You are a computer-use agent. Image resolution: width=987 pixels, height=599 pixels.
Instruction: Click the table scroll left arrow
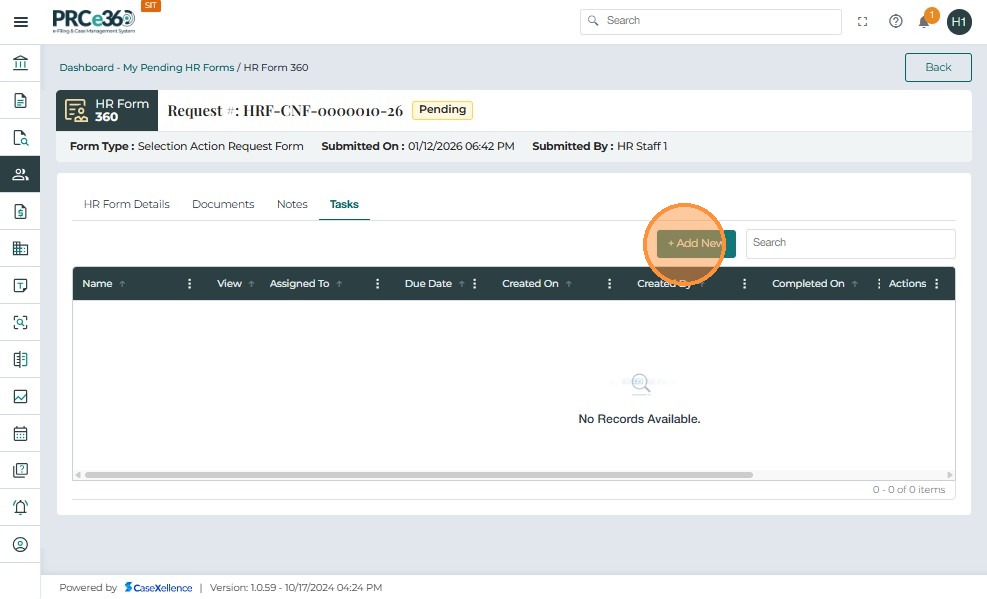pyautogui.click(x=78, y=475)
